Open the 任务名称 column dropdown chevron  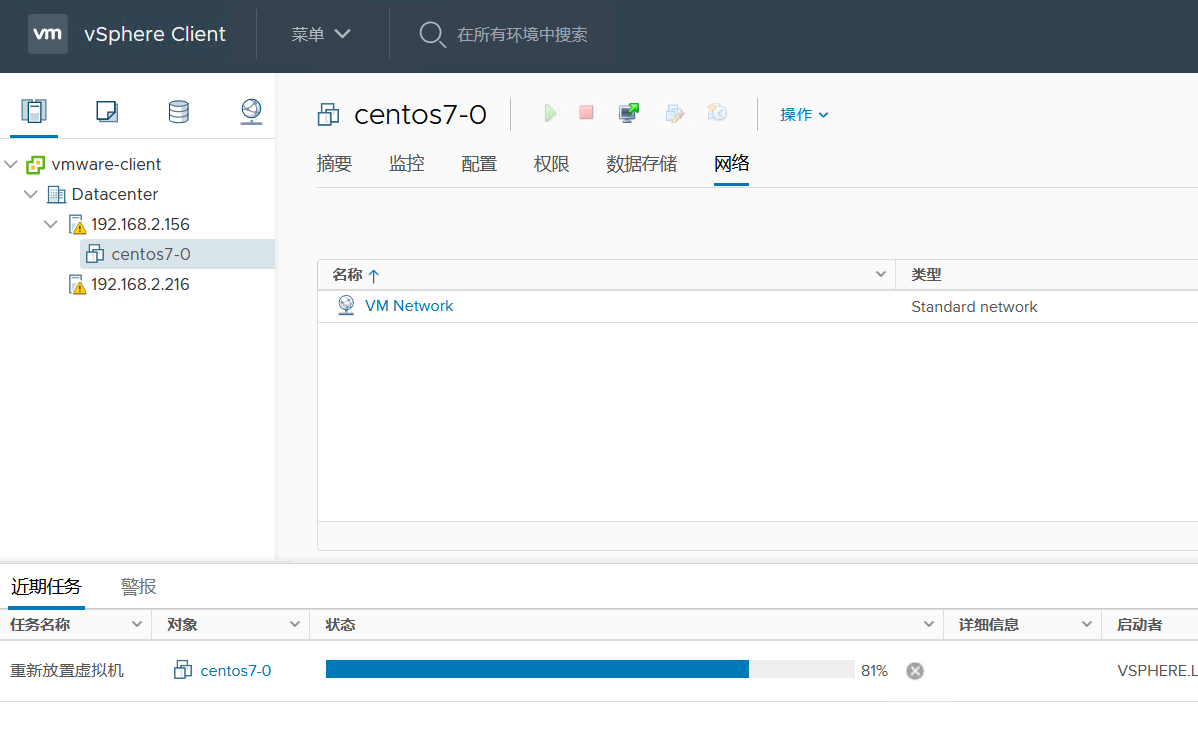pyautogui.click(x=137, y=624)
